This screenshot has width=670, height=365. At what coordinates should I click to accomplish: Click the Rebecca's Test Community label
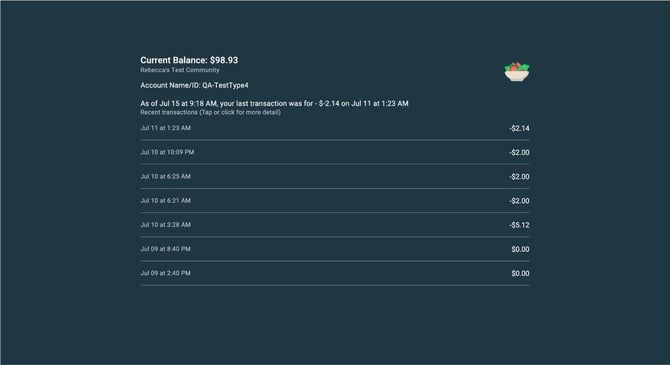pos(180,70)
